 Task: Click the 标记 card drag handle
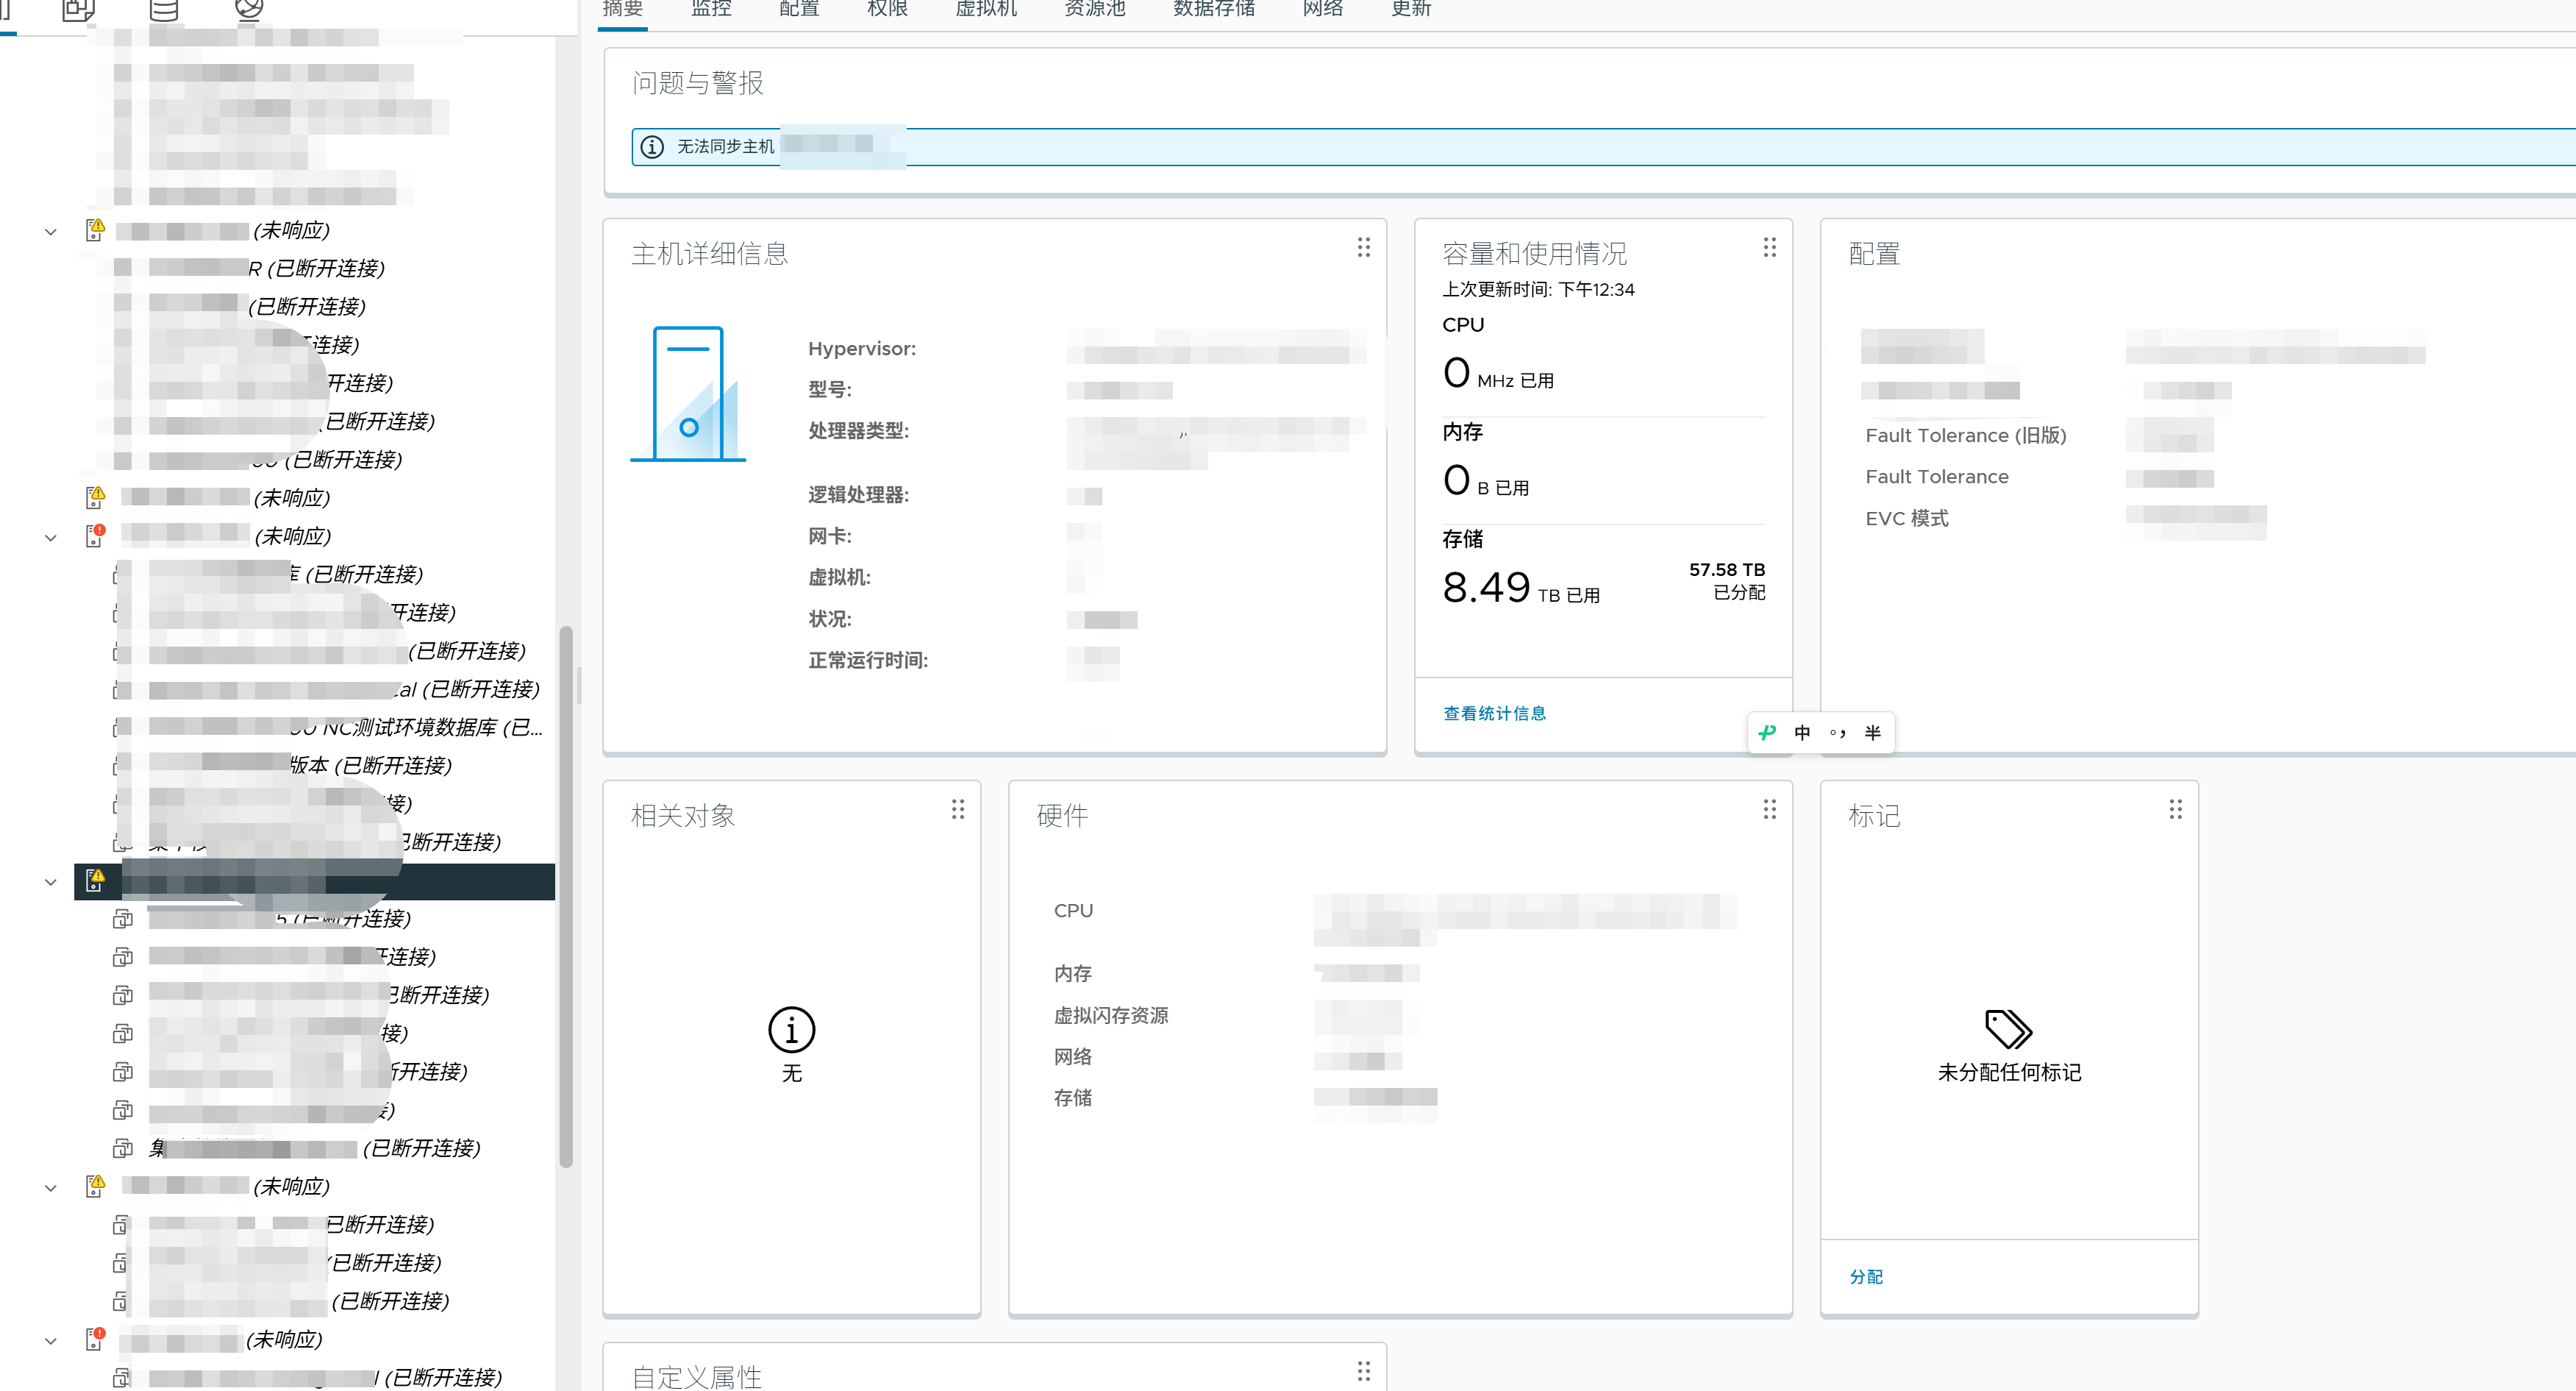click(x=2175, y=809)
